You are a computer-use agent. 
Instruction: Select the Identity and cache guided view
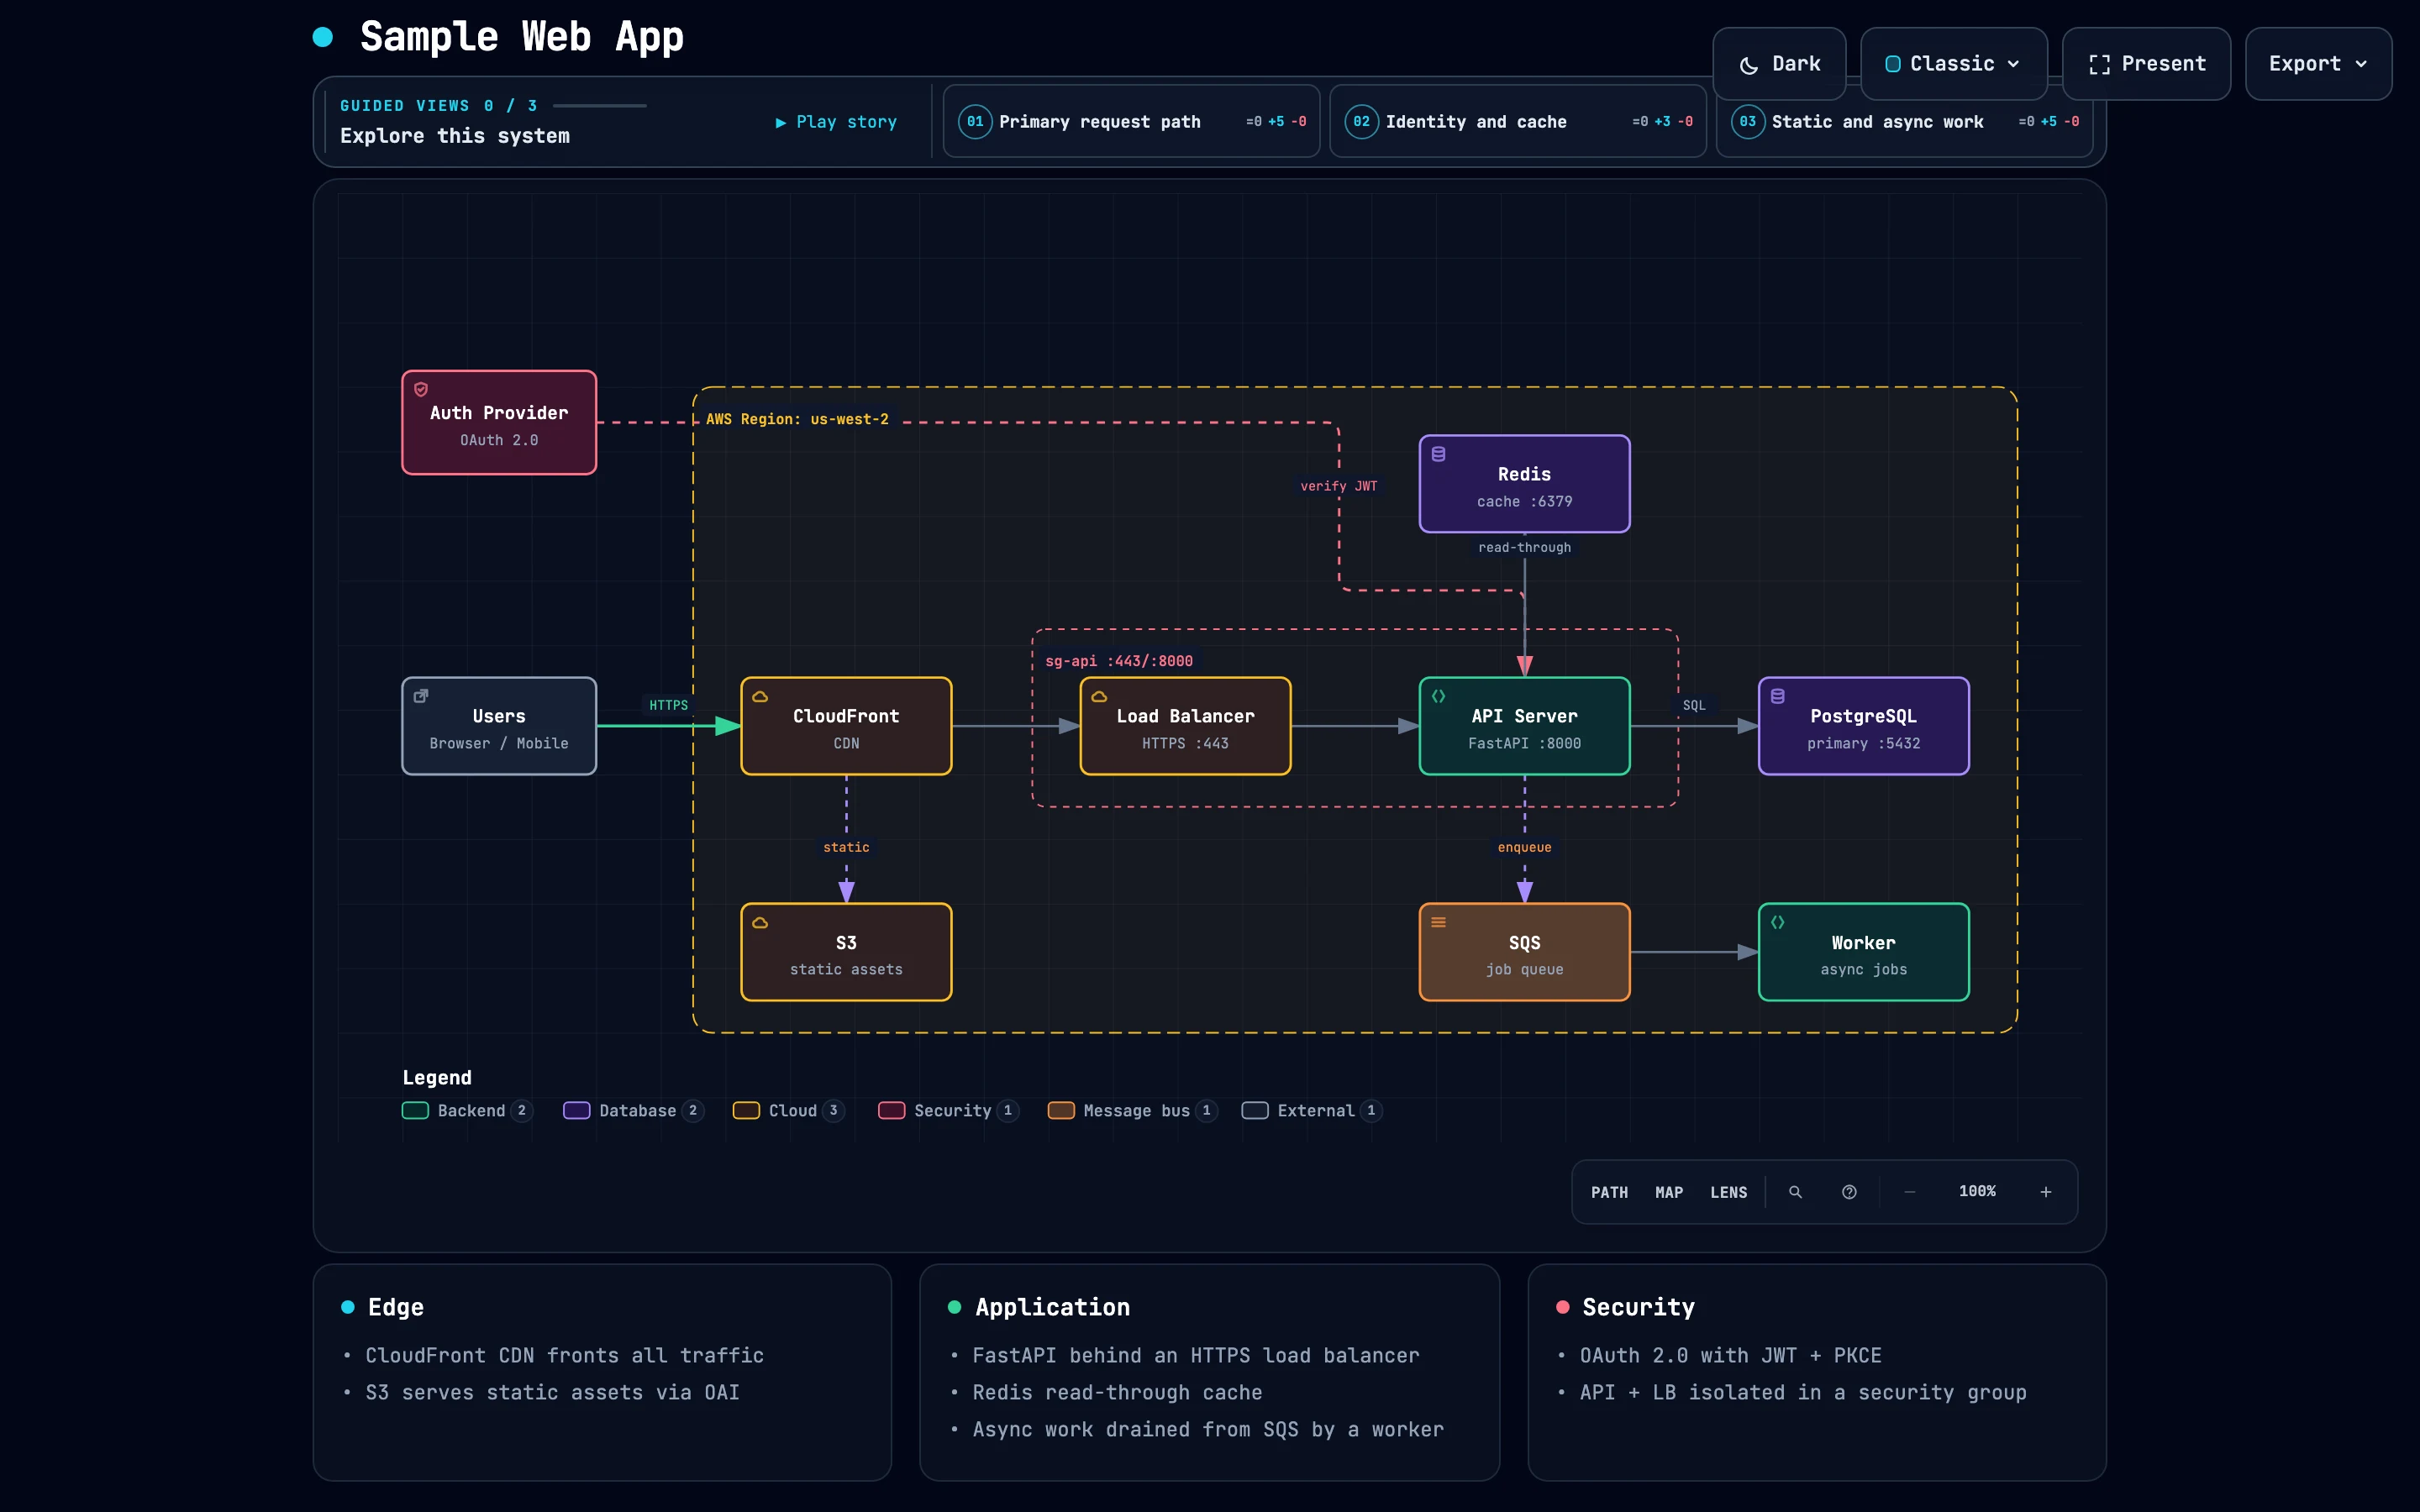[1517, 122]
